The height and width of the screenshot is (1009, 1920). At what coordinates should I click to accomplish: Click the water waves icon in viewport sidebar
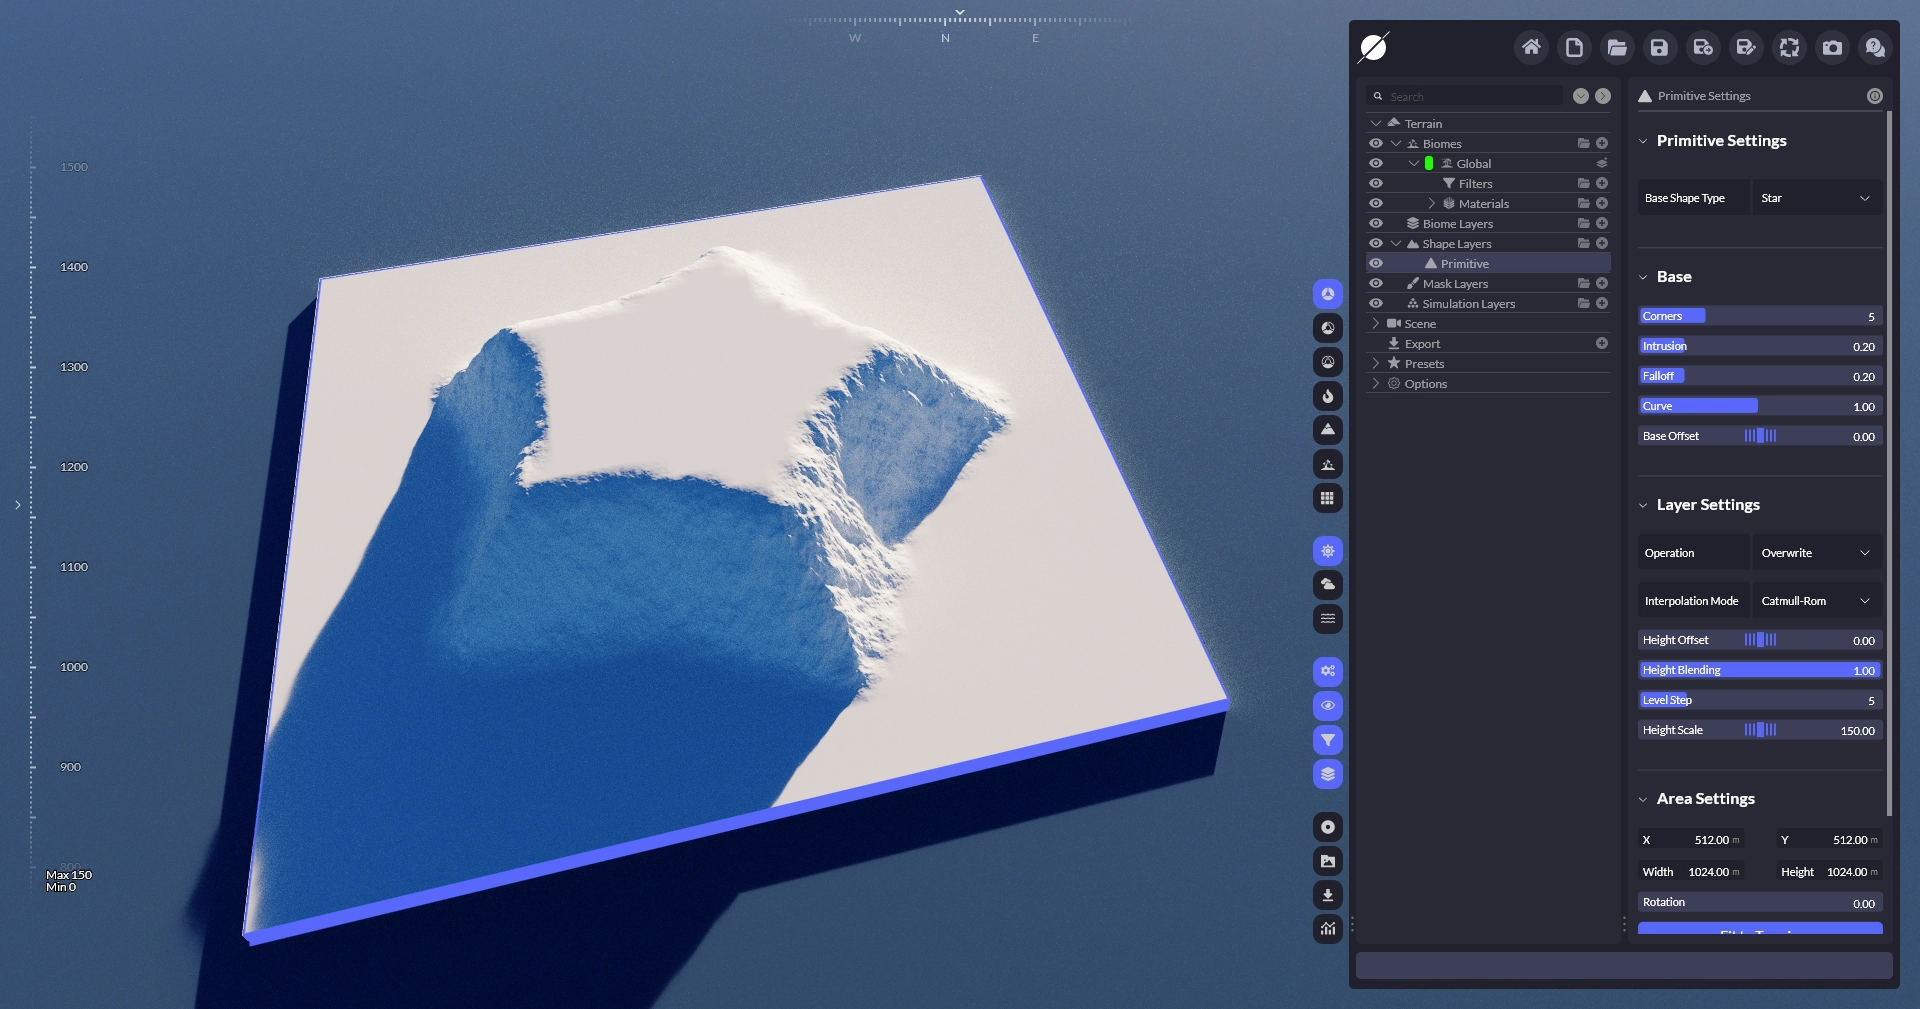(x=1327, y=619)
